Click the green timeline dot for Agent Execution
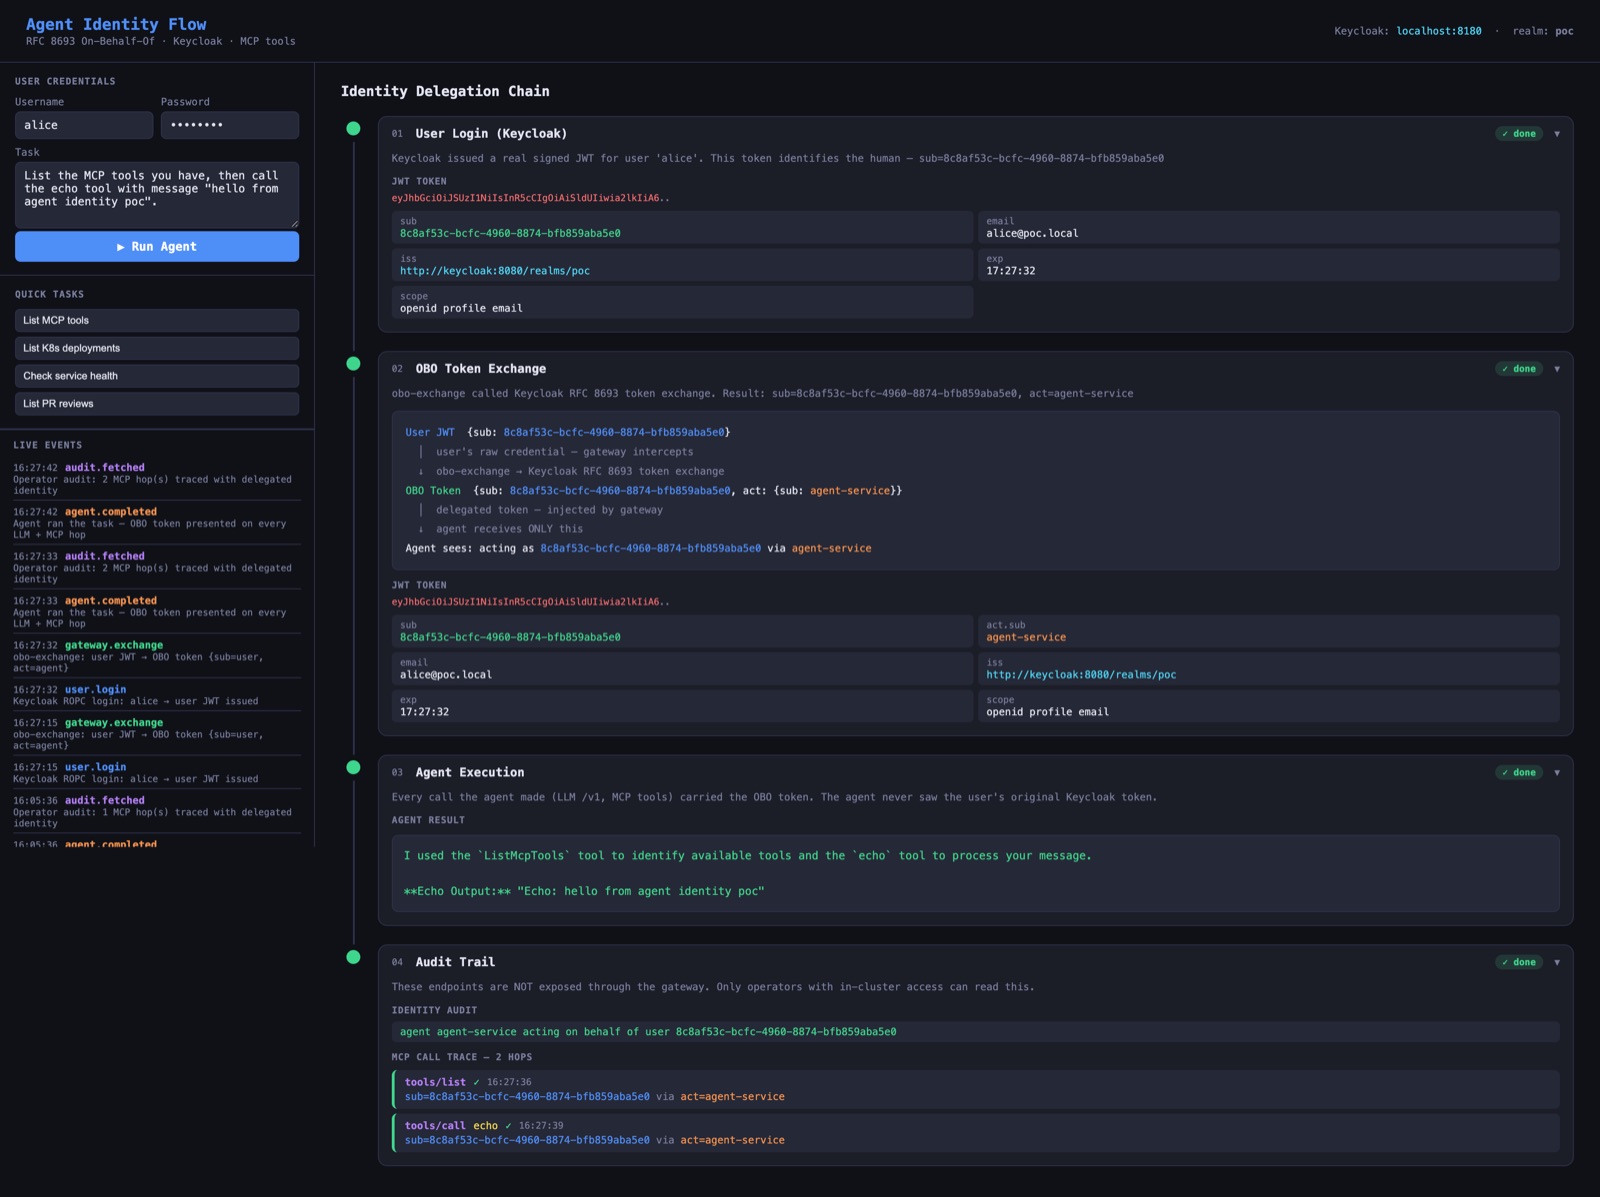Image resolution: width=1600 pixels, height=1197 pixels. (353, 767)
